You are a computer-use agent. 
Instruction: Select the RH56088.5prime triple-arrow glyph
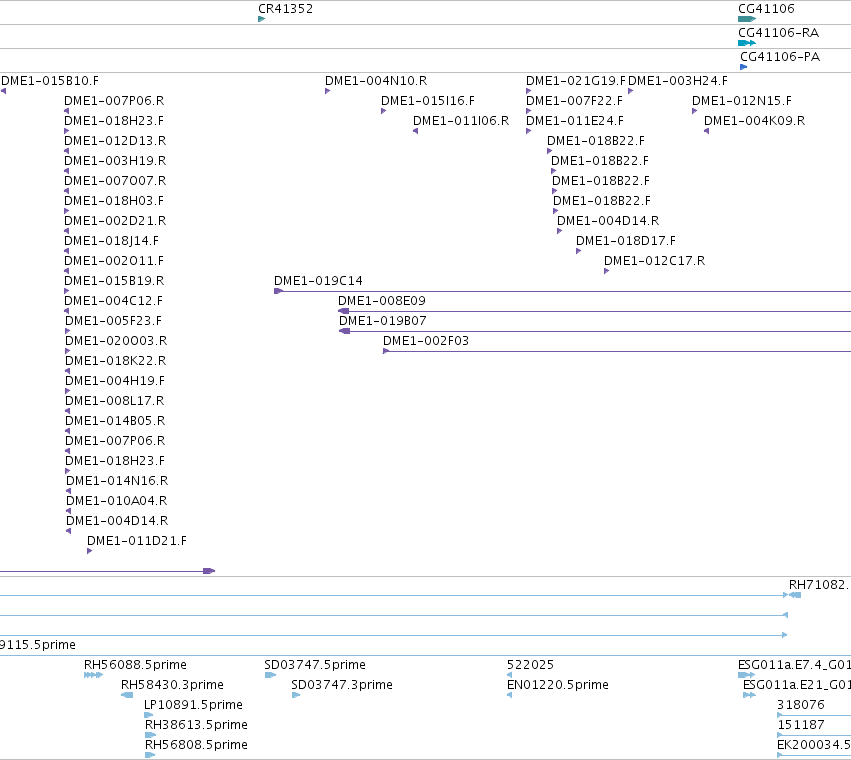click(x=93, y=675)
